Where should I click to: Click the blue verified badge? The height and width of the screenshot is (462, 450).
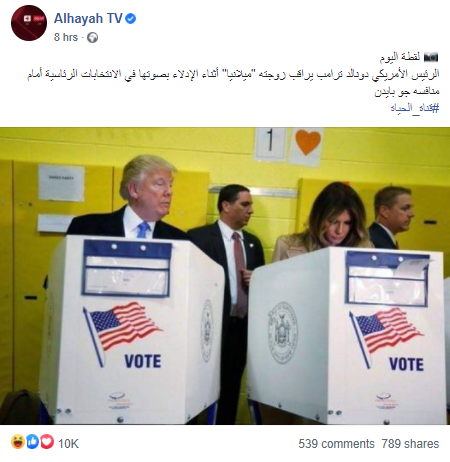point(130,19)
